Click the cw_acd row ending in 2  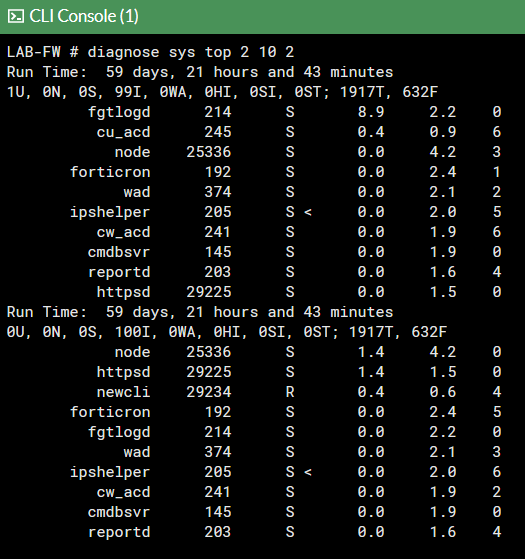point(299,492)
